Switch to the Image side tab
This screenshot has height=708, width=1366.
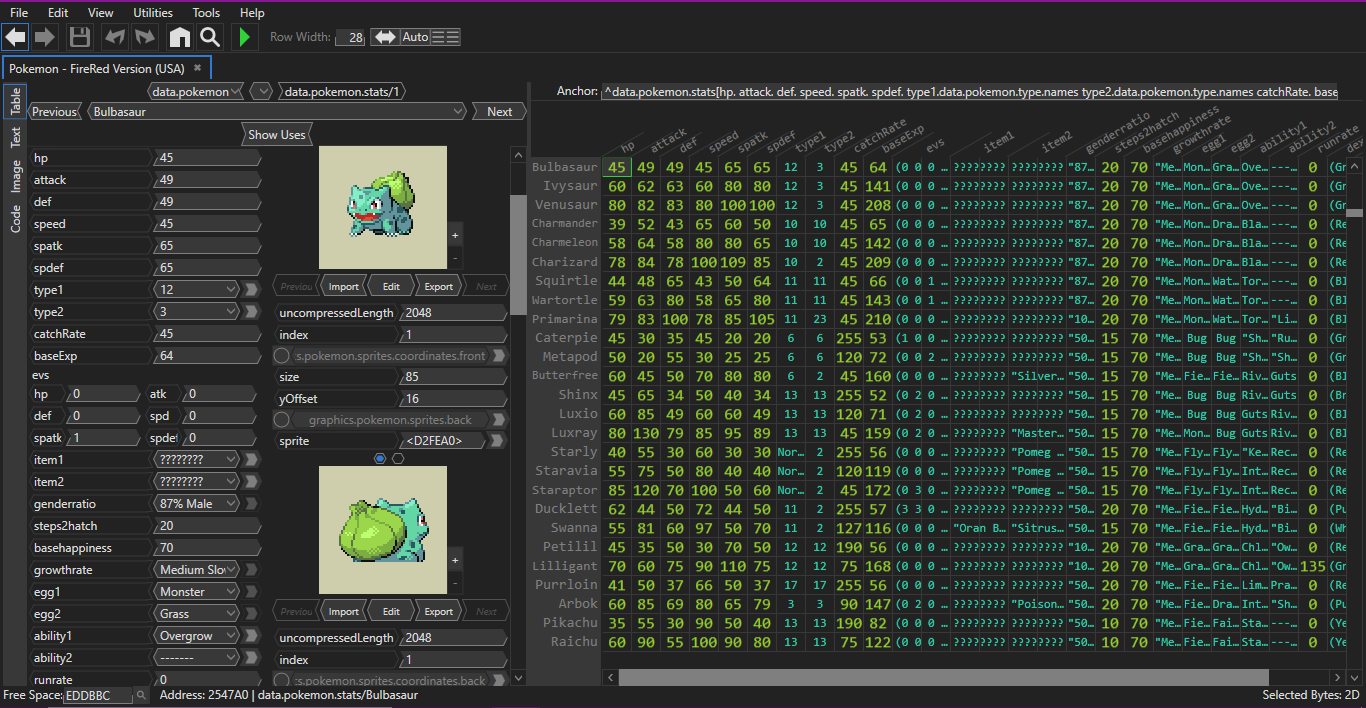coord(16,176)
